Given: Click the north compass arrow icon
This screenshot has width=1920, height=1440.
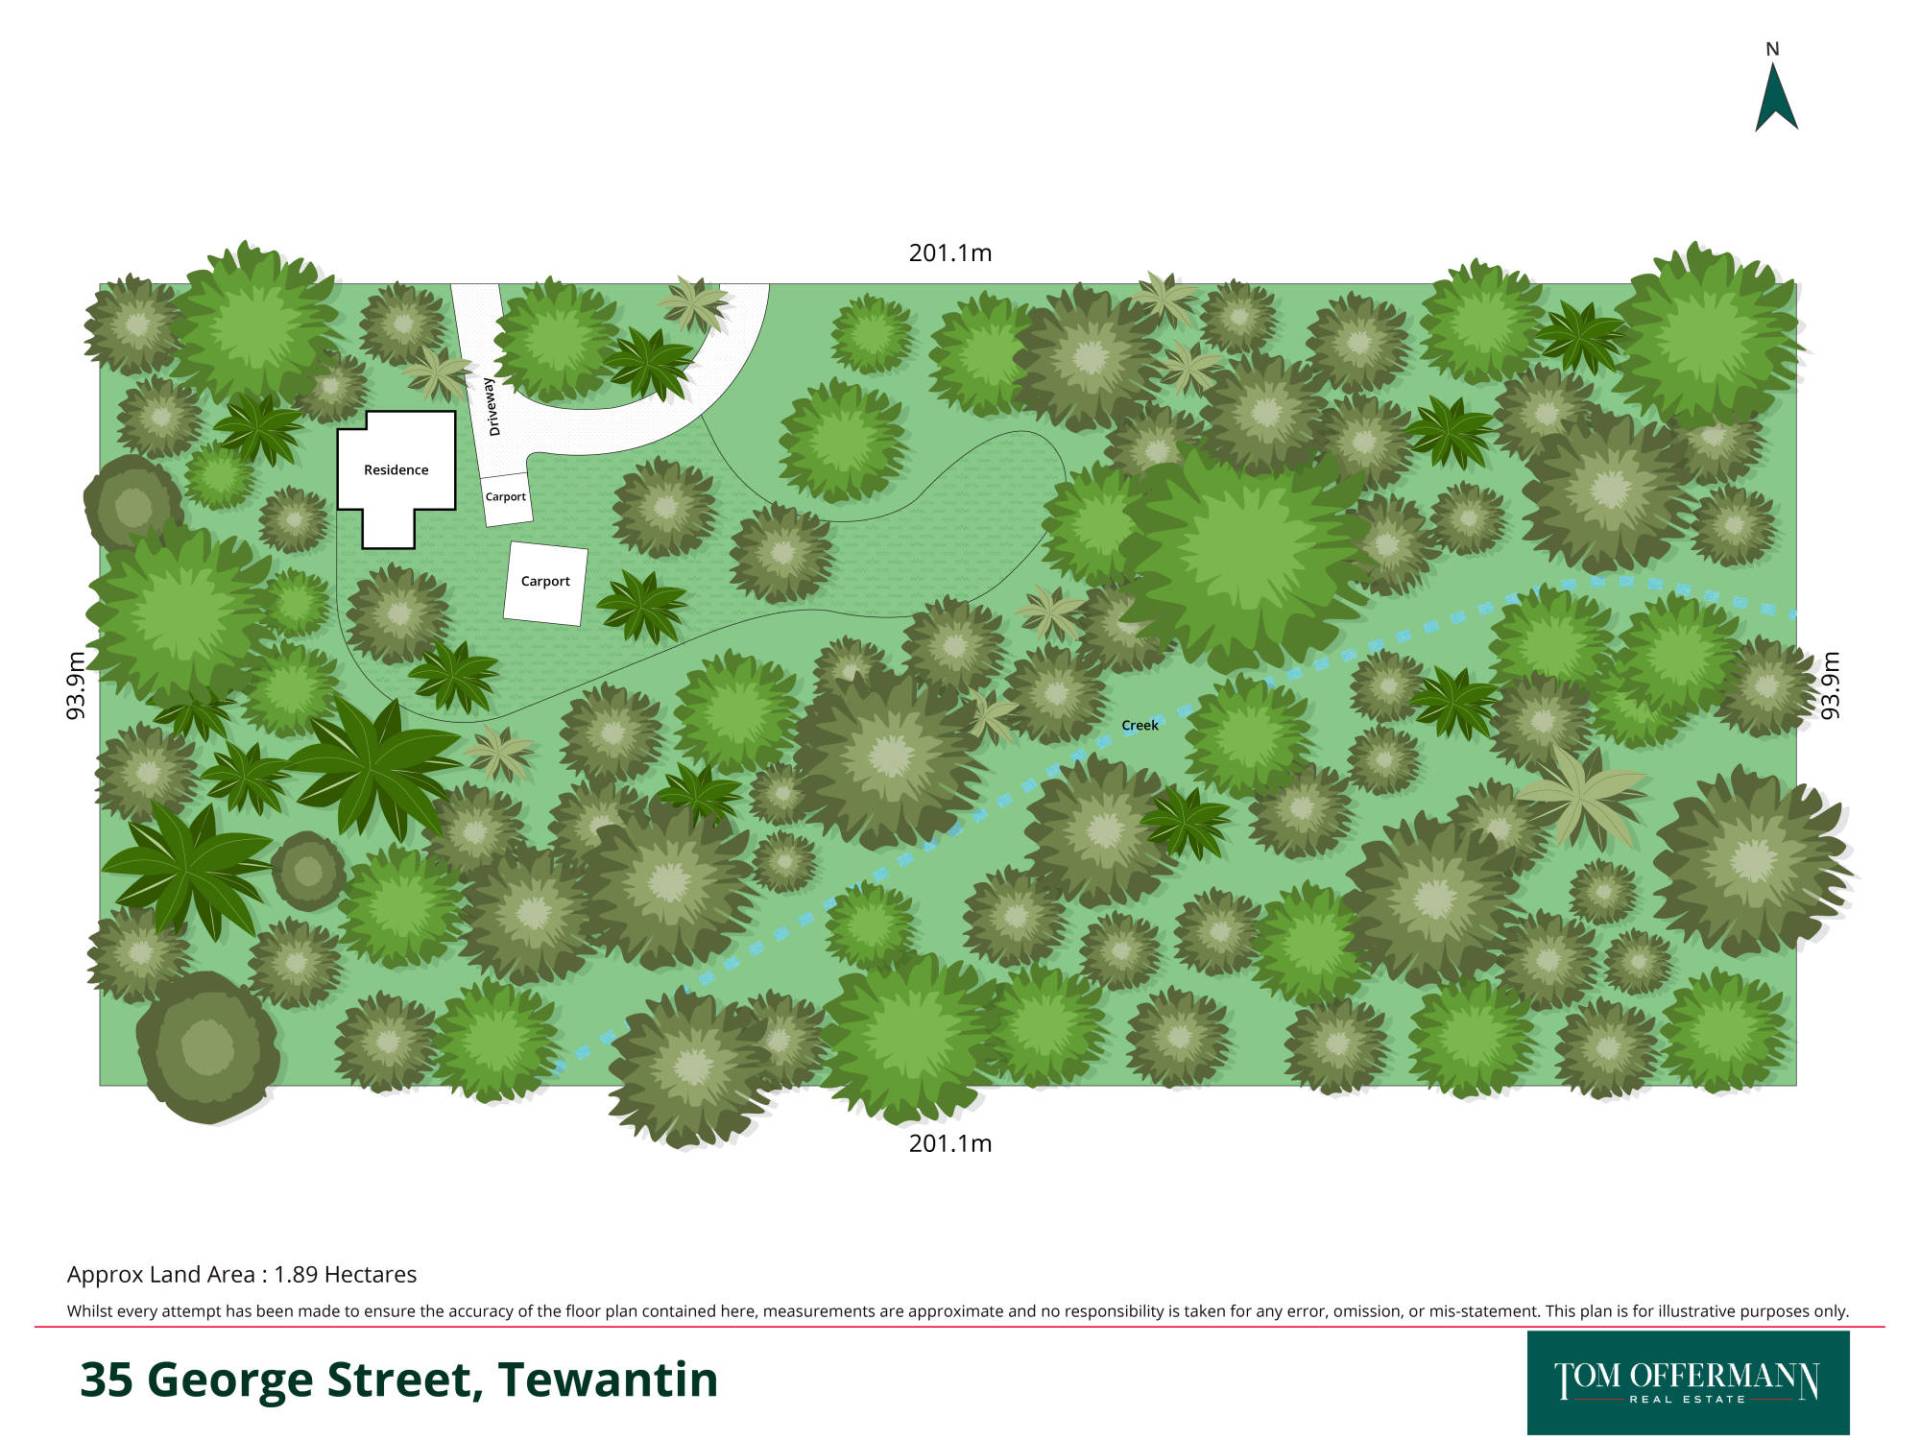Looking at the screenshot, I should pos(1776,97).
